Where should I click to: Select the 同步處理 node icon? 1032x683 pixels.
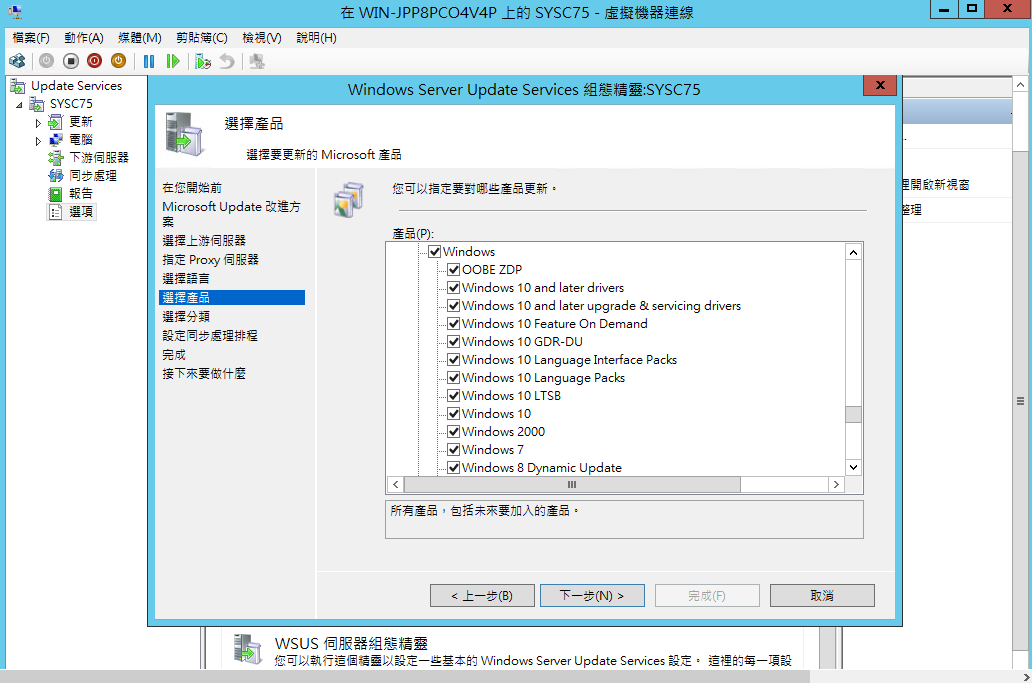(56, 176)
